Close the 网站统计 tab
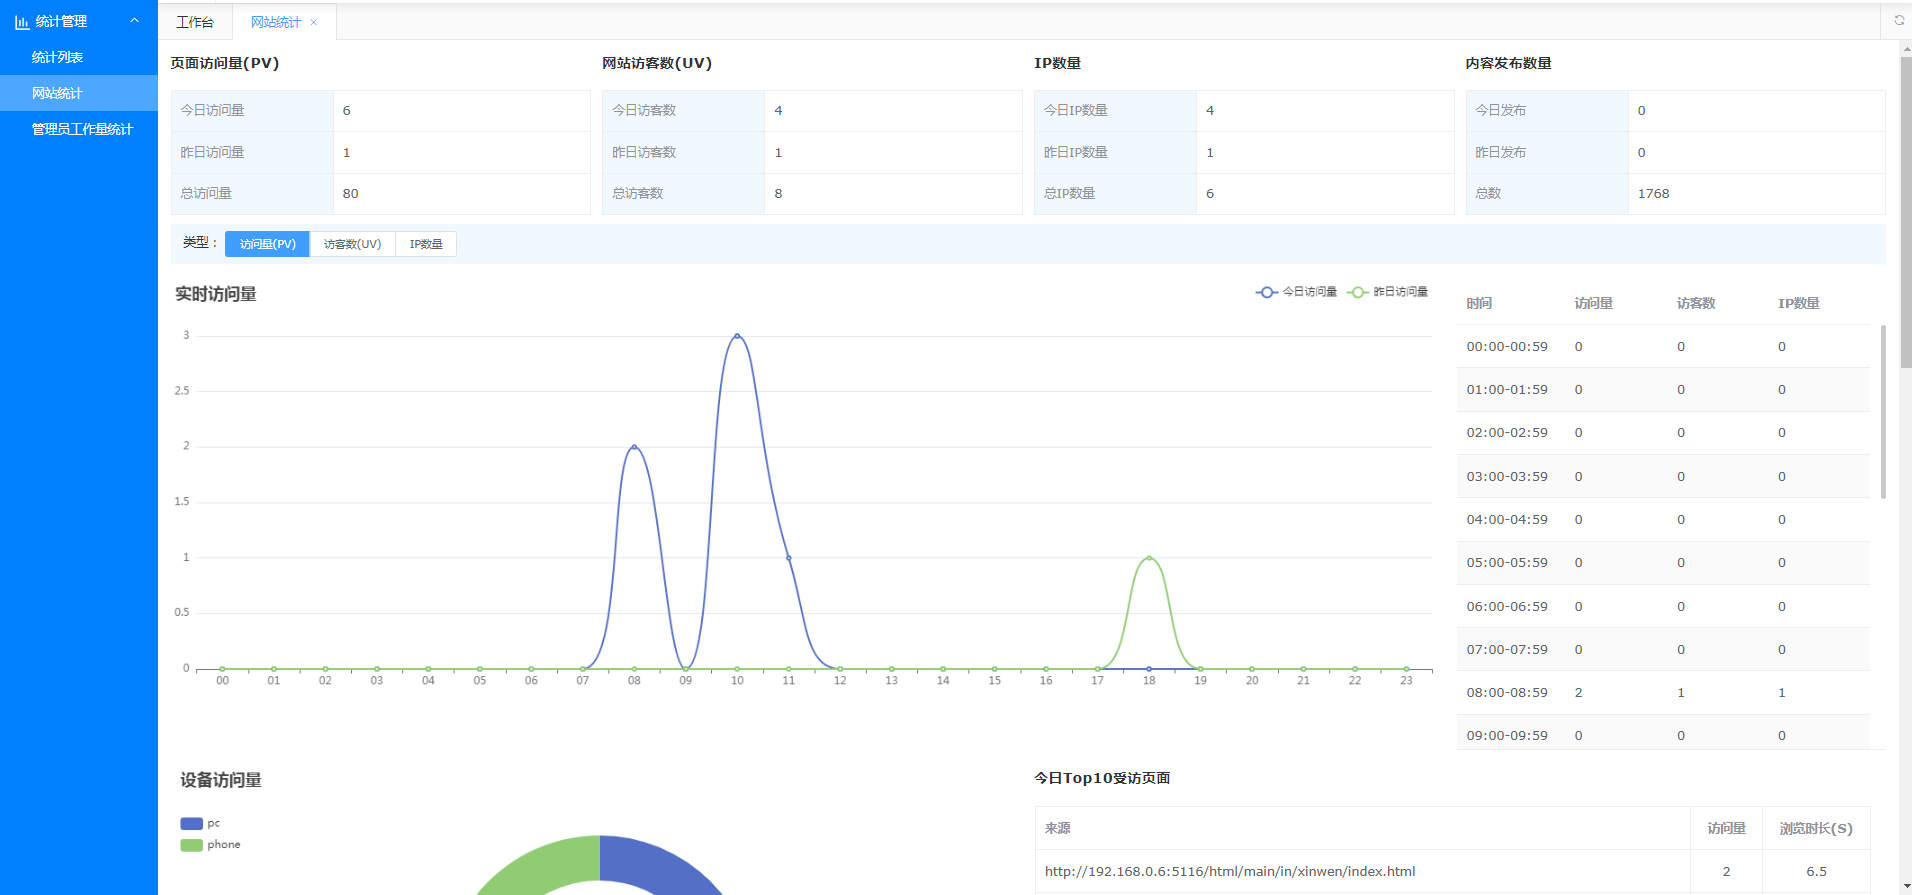Screen dimensions: 1912x895 (x=314, y=22)
